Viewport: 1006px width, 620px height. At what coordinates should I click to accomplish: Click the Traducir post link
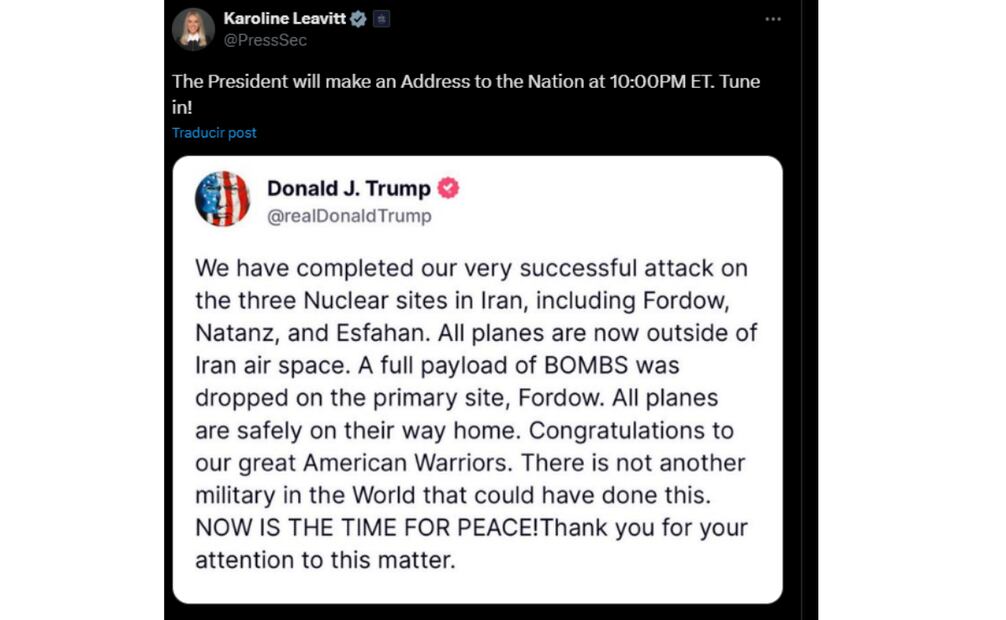[214, 133]
